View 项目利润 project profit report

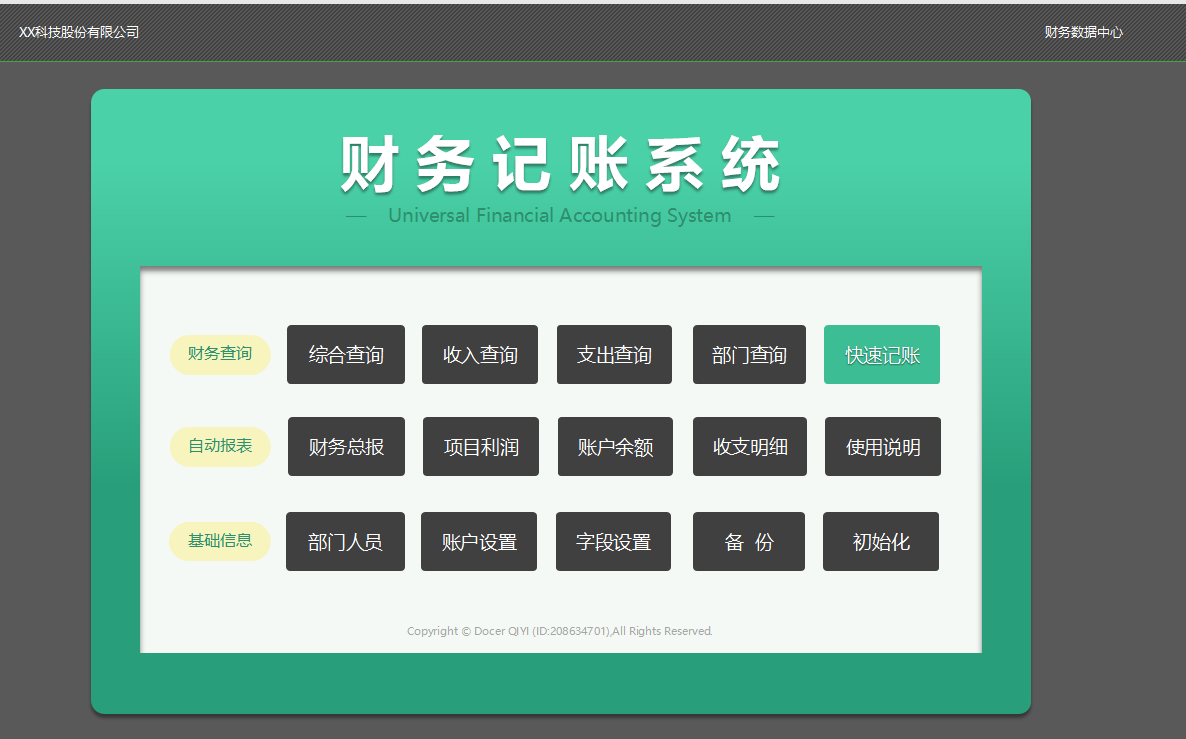pyautogui.click(x=480, y=446)
